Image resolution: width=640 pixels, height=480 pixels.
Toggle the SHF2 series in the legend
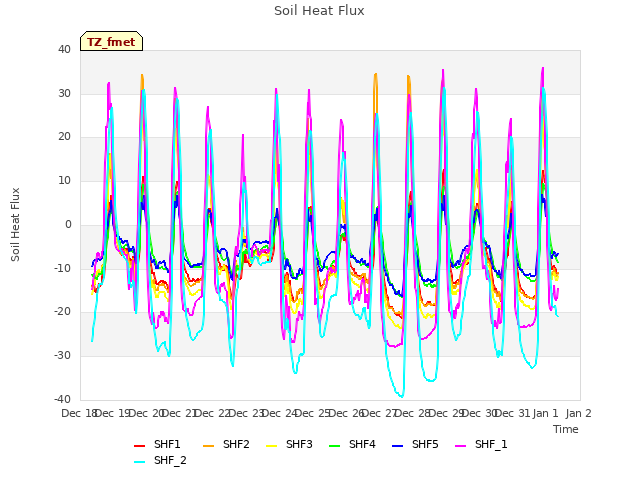(x=226, y=444)
